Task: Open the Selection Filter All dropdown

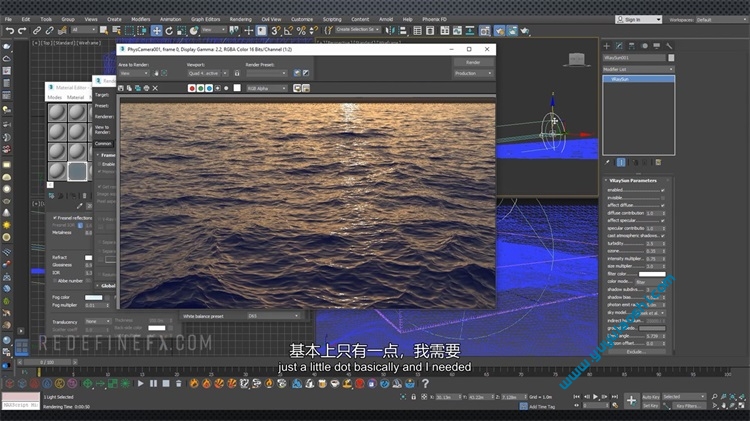Action: [84, 30]
